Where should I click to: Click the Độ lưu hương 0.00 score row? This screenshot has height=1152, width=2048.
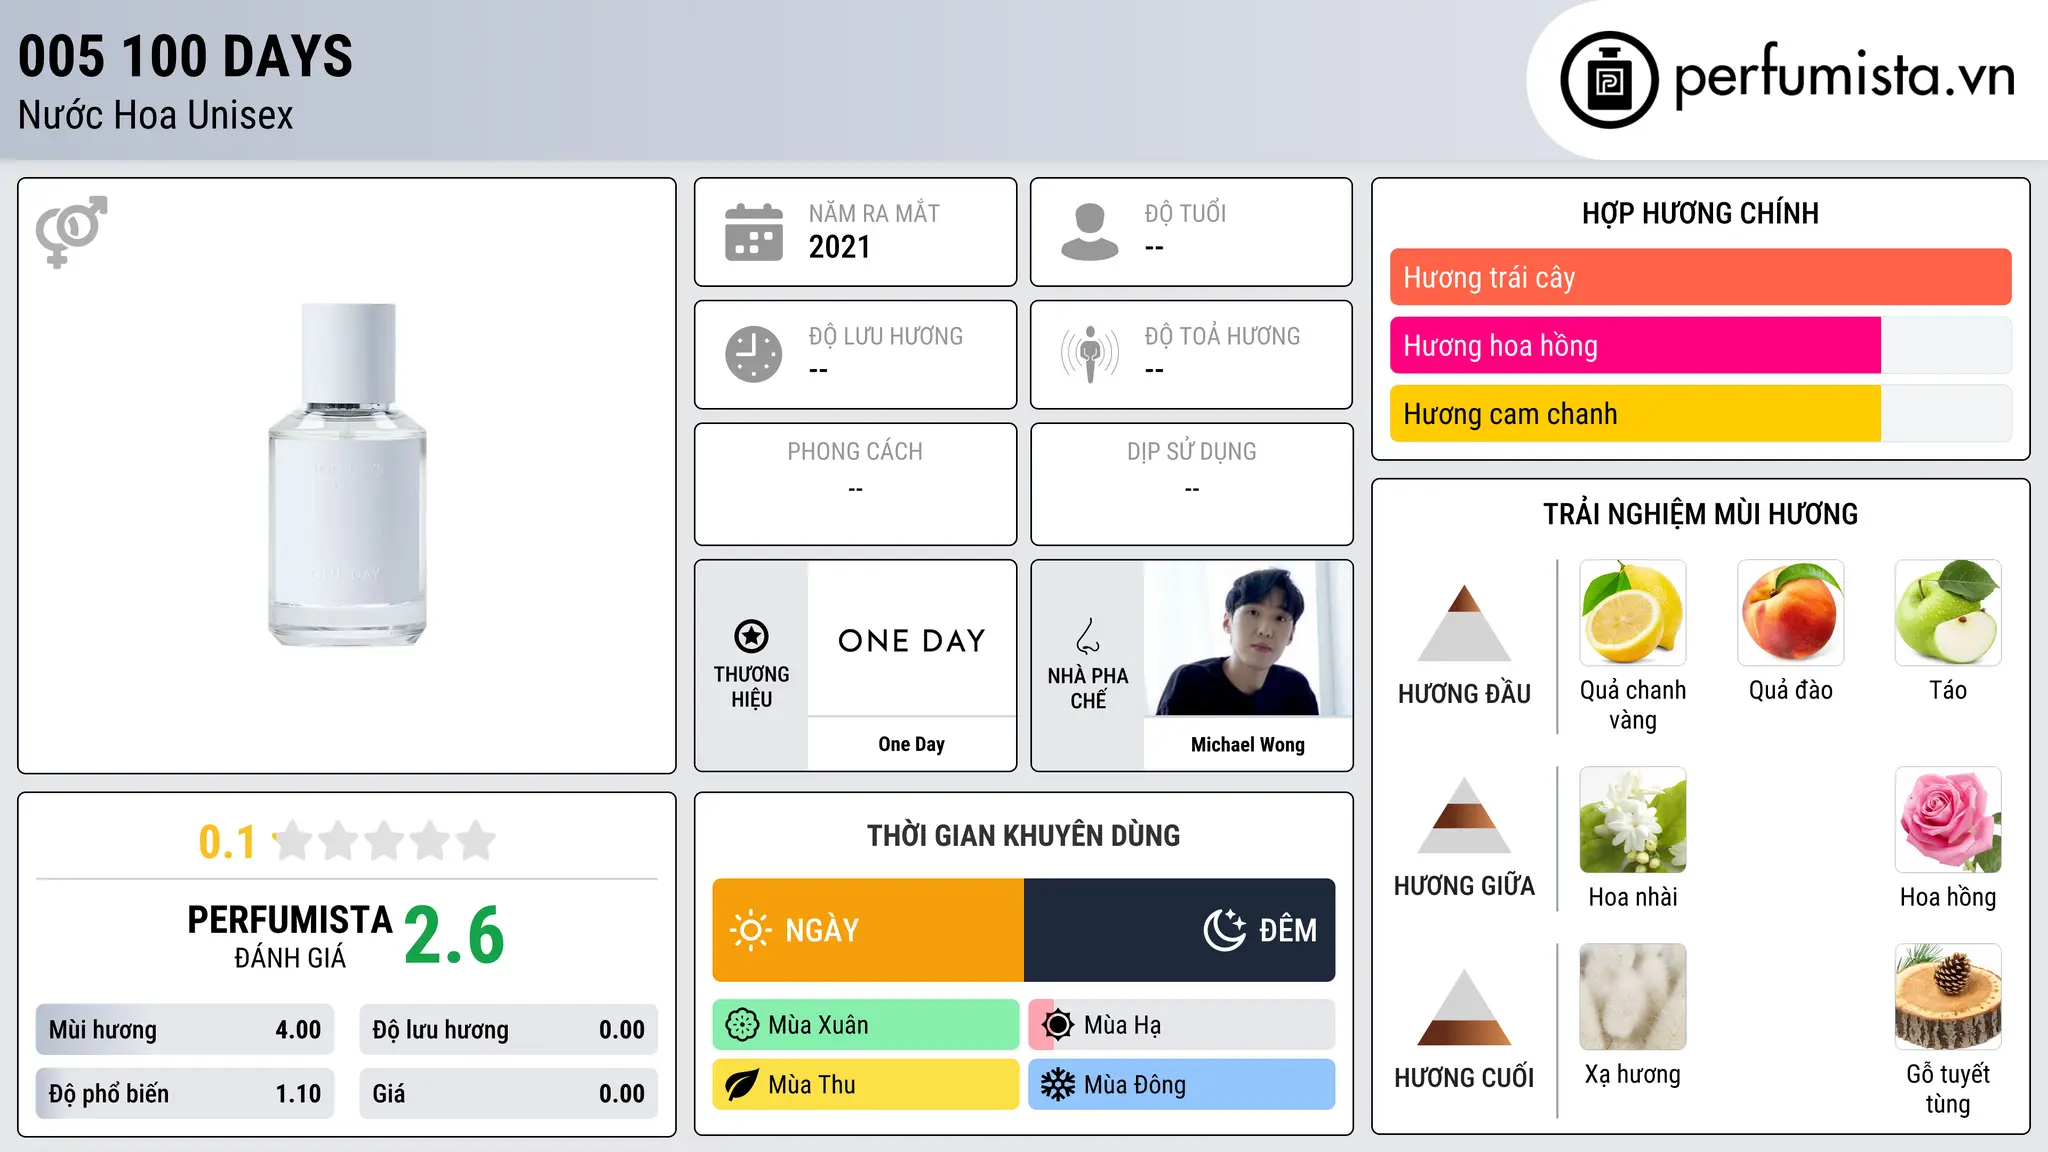pos(509,1030)
